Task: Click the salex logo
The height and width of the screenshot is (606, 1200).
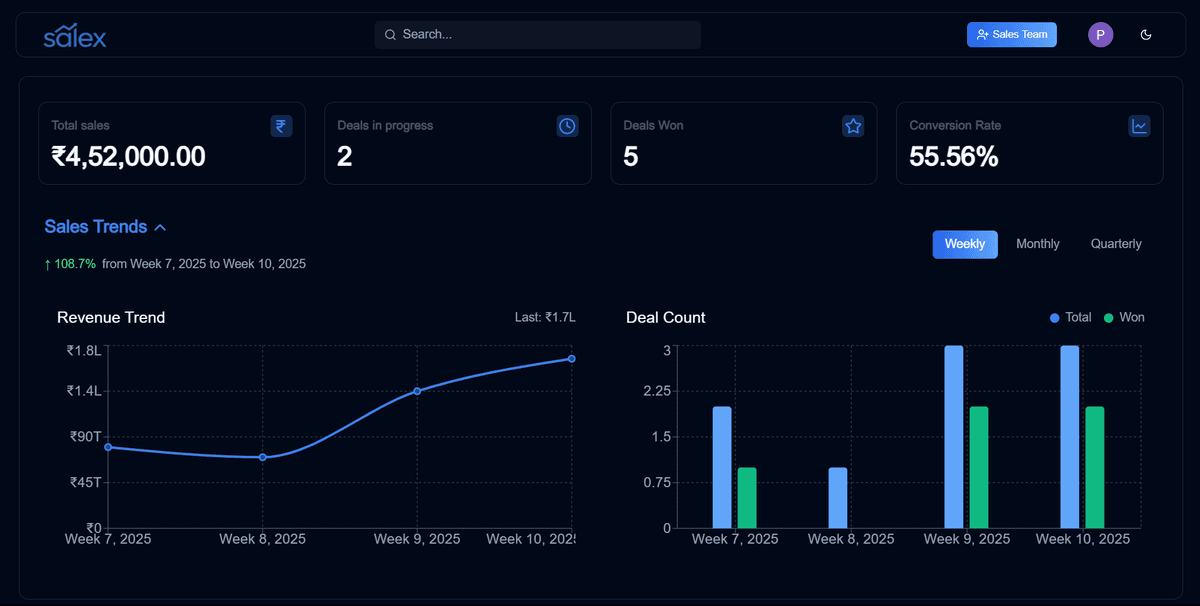Action: (75, 36)
